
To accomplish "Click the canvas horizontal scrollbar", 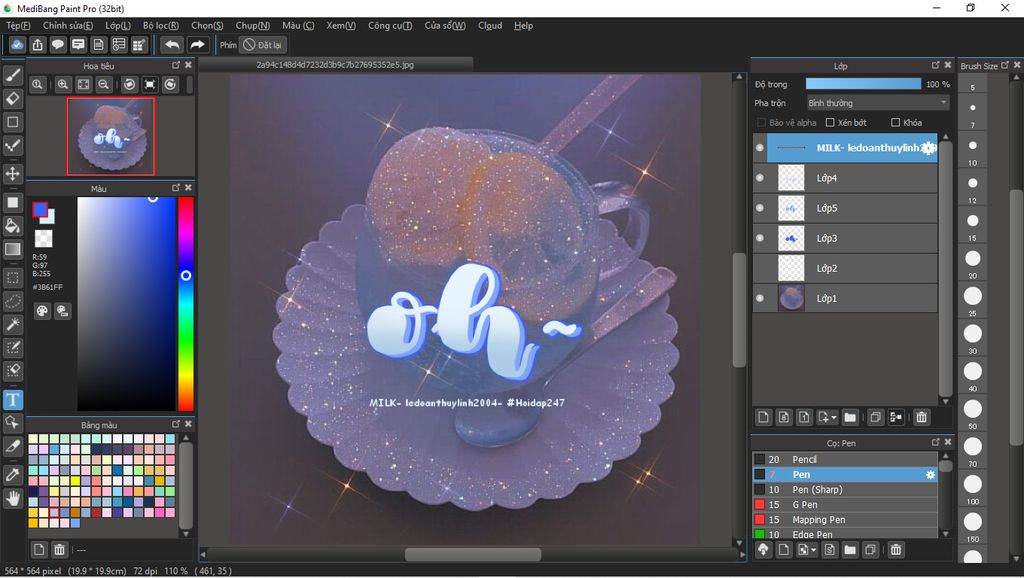I will coord(473,554).
